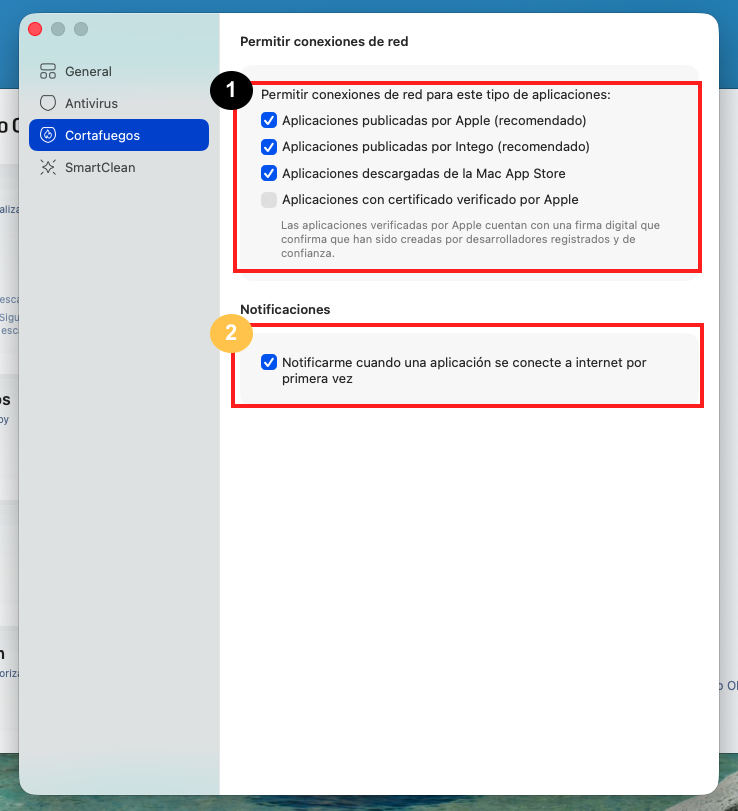Image resolution: width=738 pixels, height=811 pixels.
Task: Uncheck Aplicaciones descargadas de la Mac App Store
Action: point(269,173)
